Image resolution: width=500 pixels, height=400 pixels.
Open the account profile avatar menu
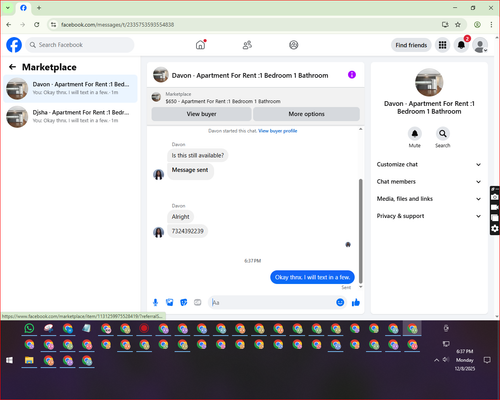(480, 45)
